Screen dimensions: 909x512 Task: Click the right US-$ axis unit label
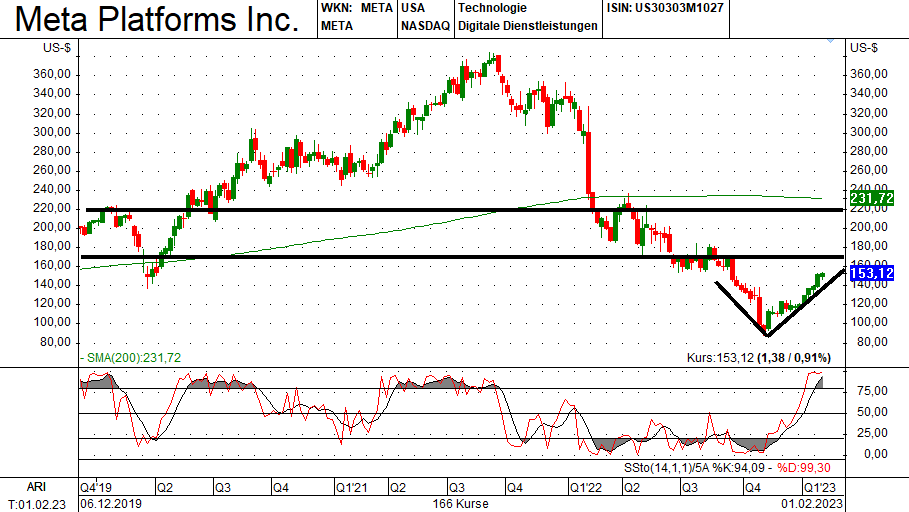(x=864, y=48)
